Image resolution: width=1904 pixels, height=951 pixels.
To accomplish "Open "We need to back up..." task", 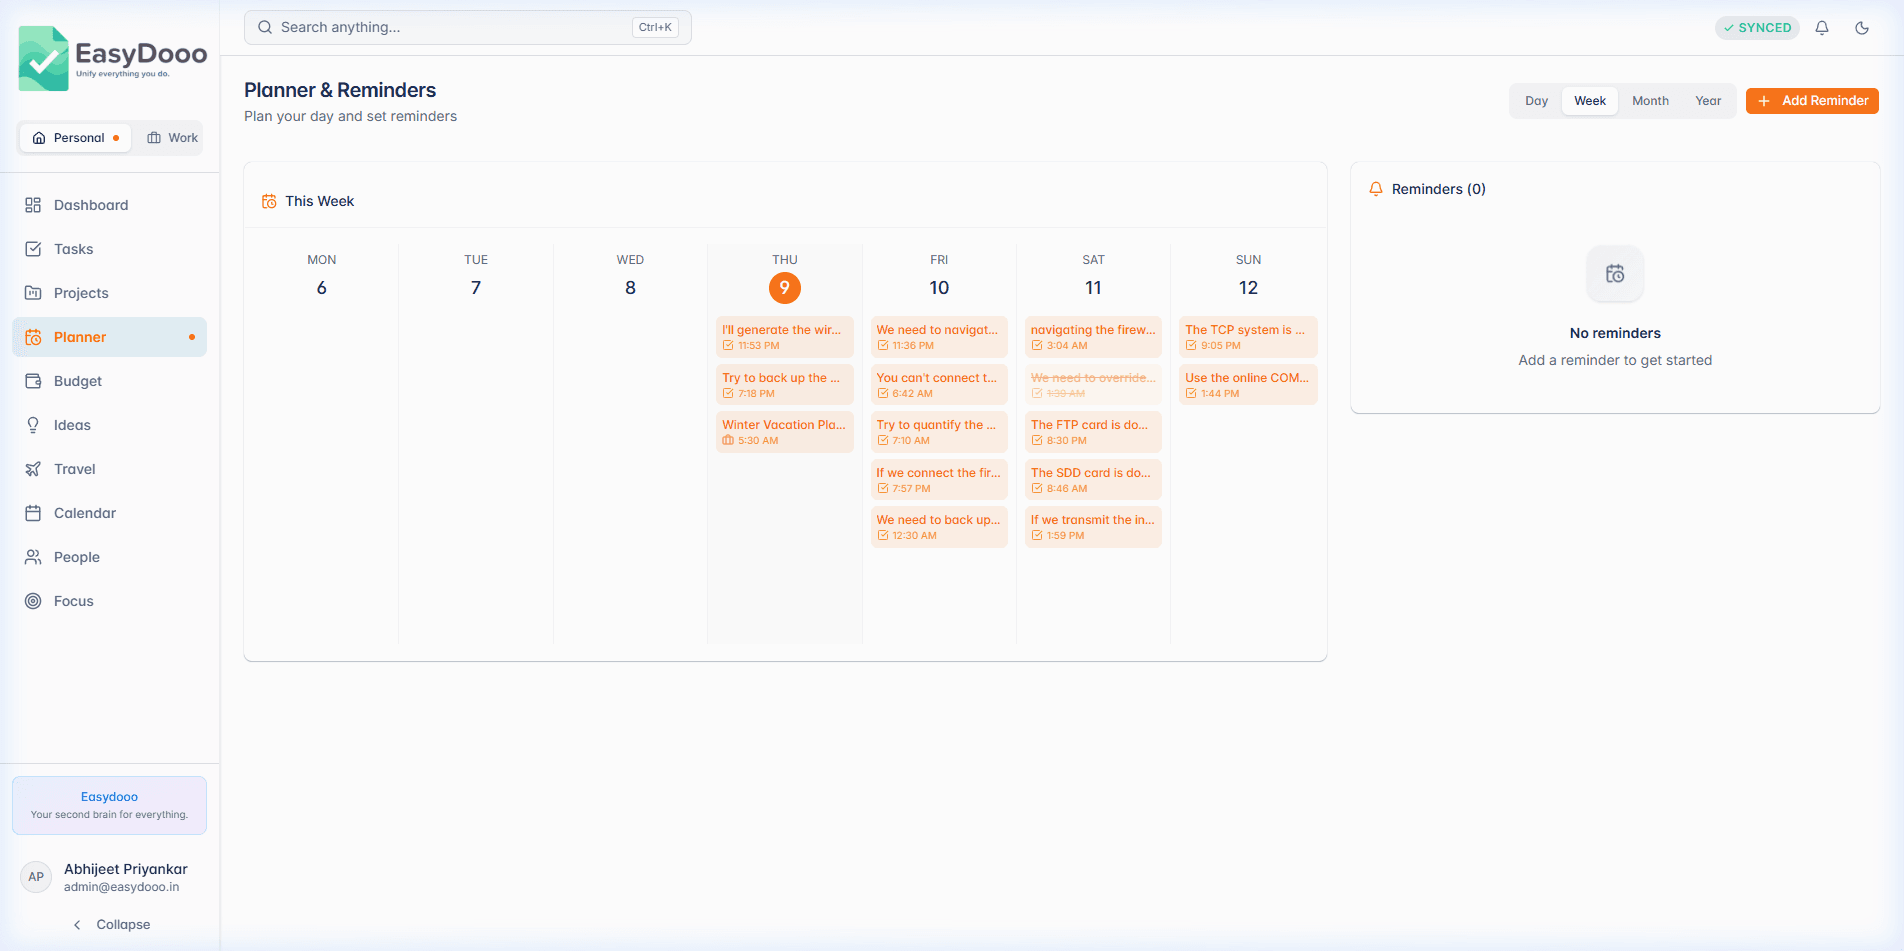I will coord(939,527).
